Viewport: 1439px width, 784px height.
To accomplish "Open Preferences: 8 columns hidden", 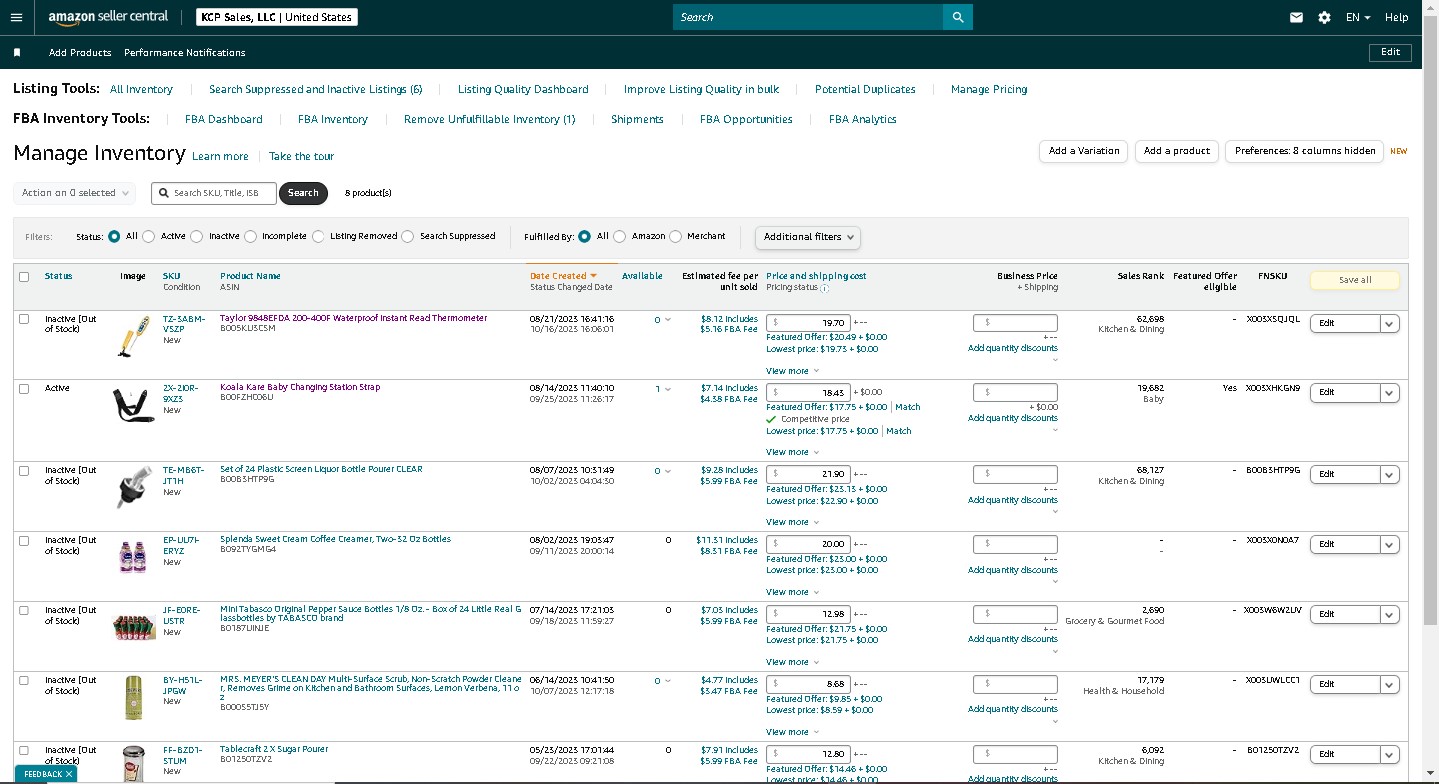I will [1305, 151].
